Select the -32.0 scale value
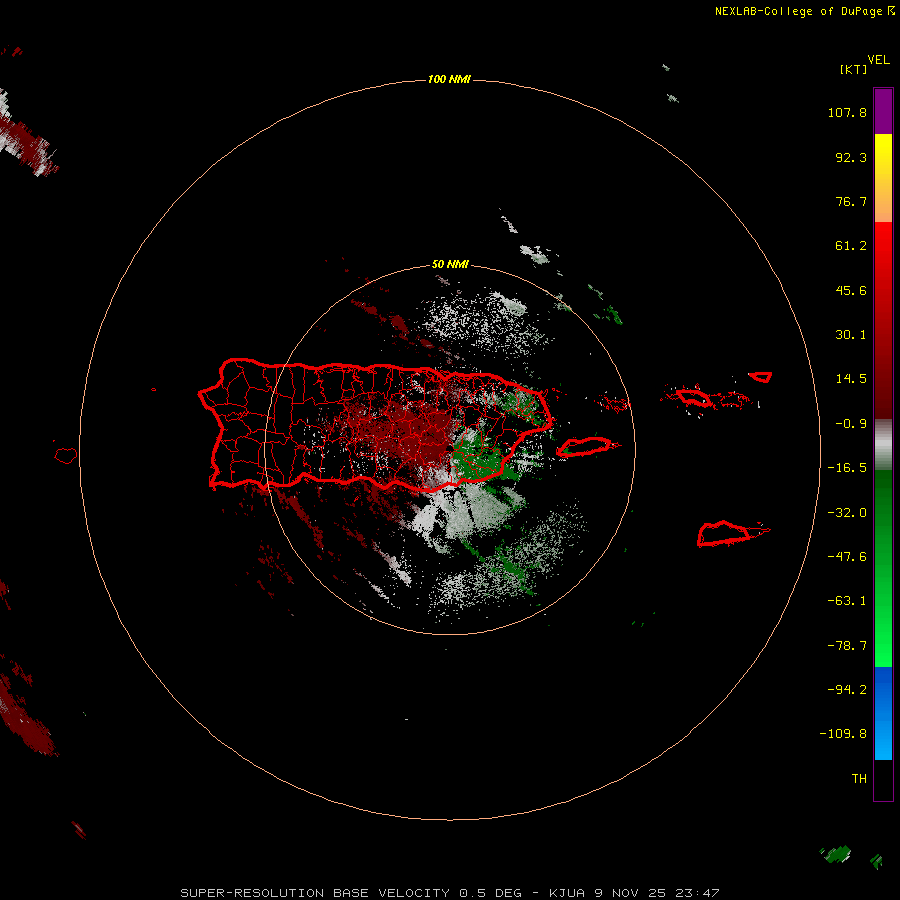Viewport: 900px width, 900px height. 847,513
